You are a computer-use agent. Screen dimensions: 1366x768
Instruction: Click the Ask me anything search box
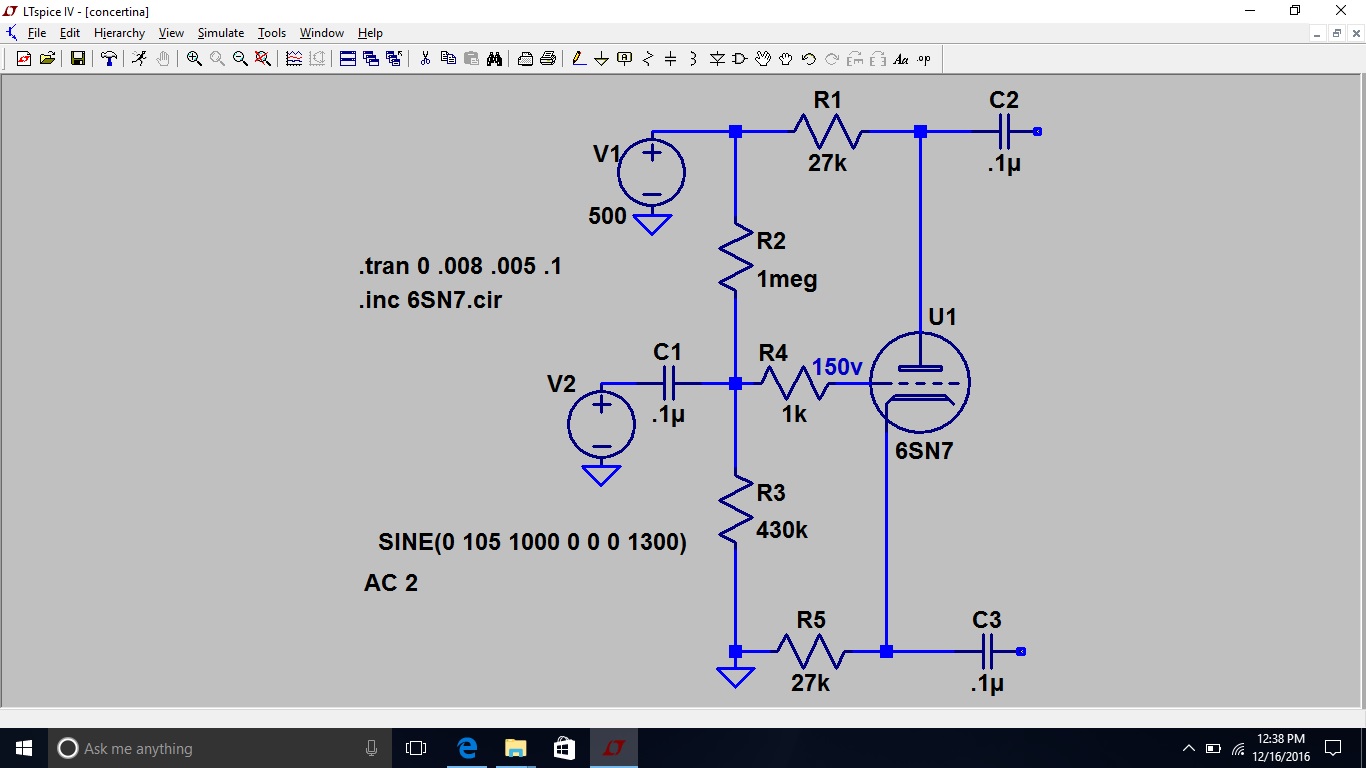[222, 748]
